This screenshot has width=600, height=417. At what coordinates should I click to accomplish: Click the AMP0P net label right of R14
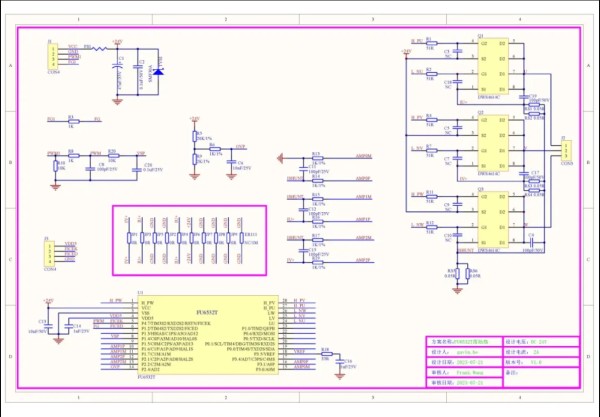364,179
